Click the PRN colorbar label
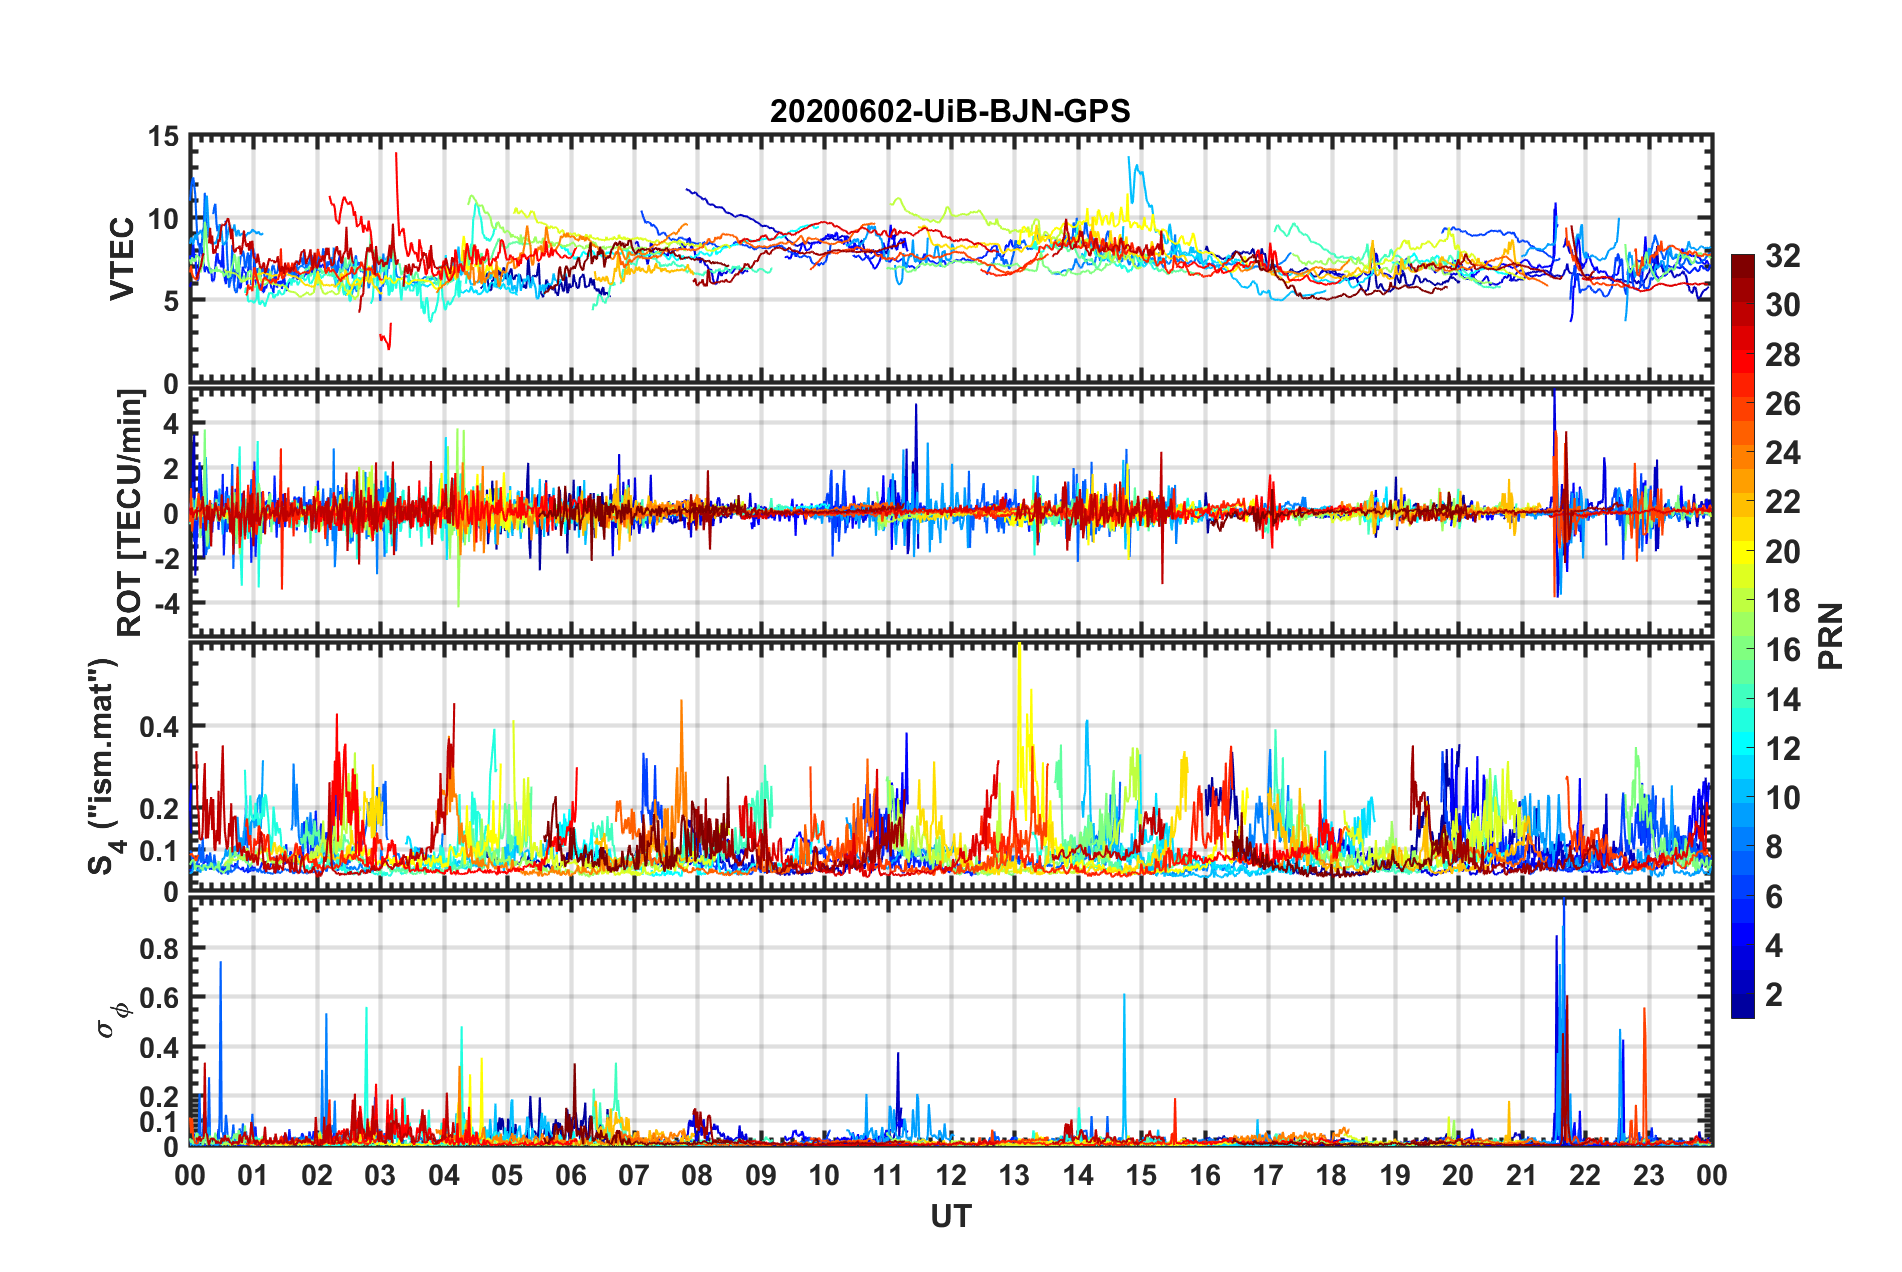Image resolution: width=1902 pixels, height=1272 pixels. (x=1831, y=636)
